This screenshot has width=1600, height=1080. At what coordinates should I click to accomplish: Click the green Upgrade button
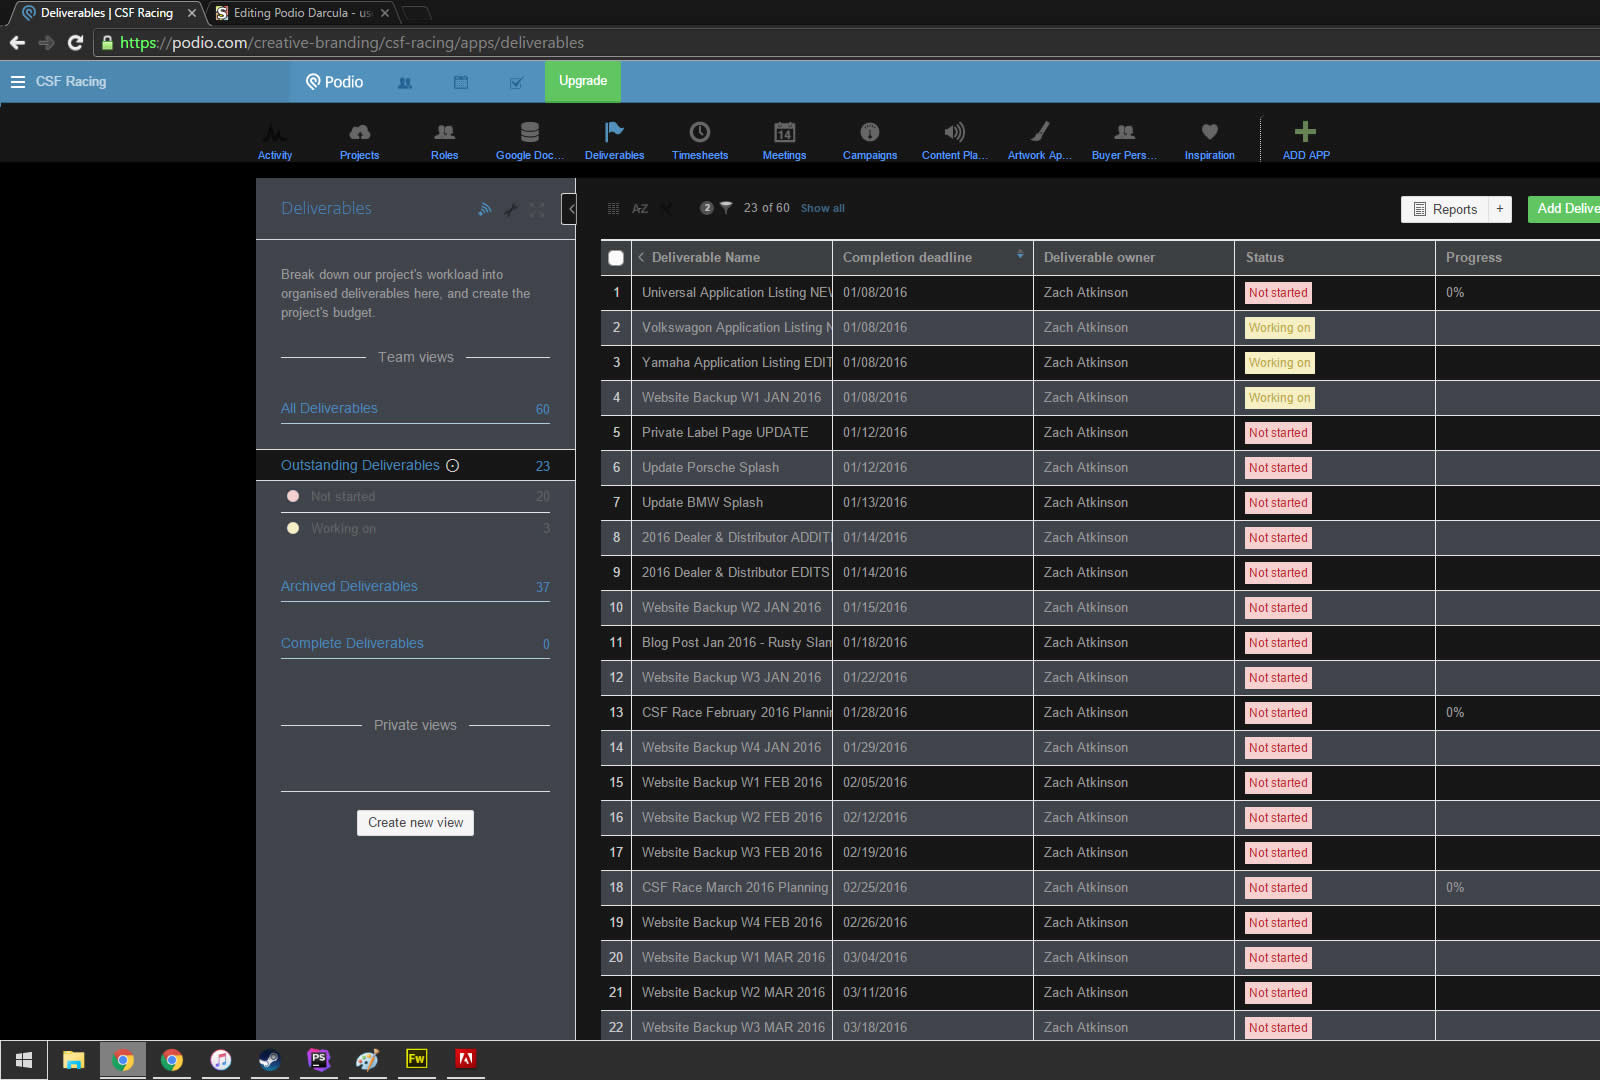[x=583, y=81]
